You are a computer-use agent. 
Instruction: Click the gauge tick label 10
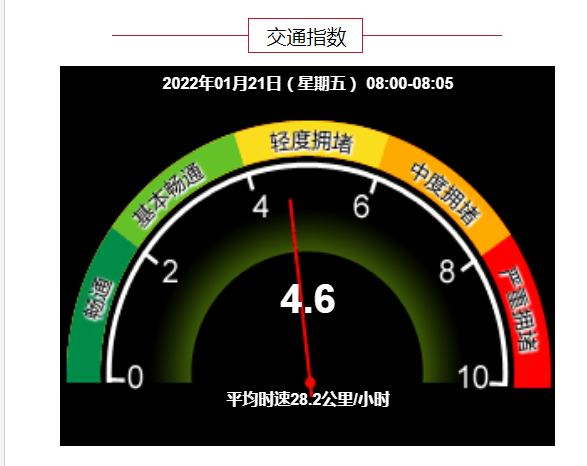tap(474, 377)
